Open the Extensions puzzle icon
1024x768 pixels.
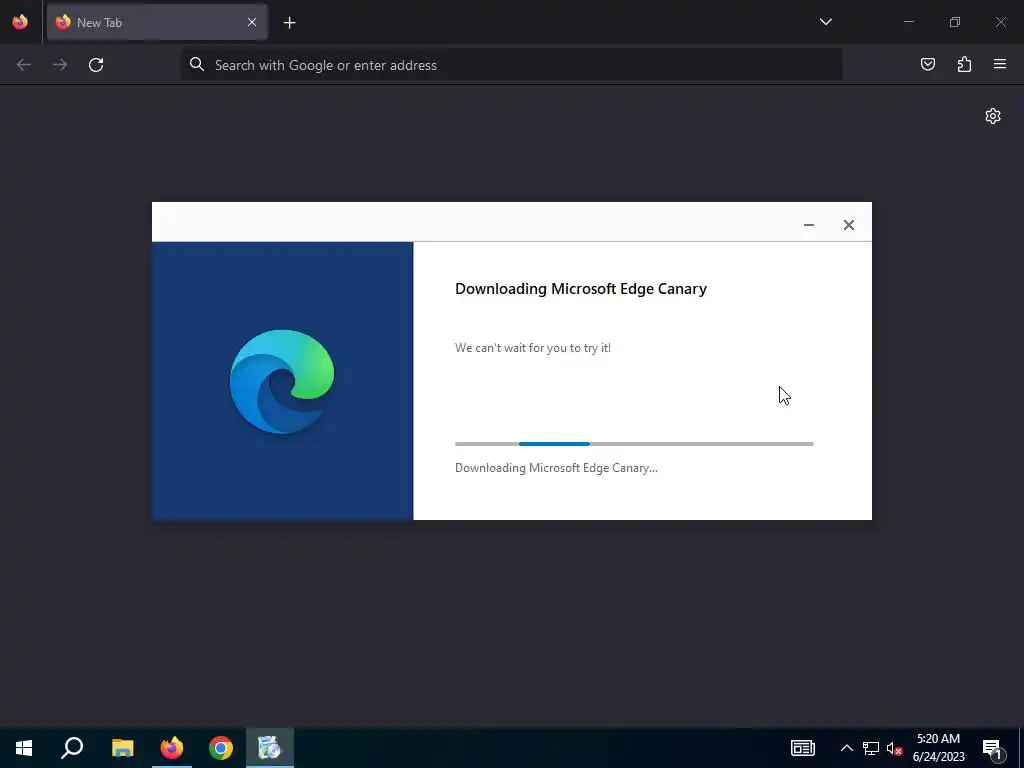click(964, 64)
